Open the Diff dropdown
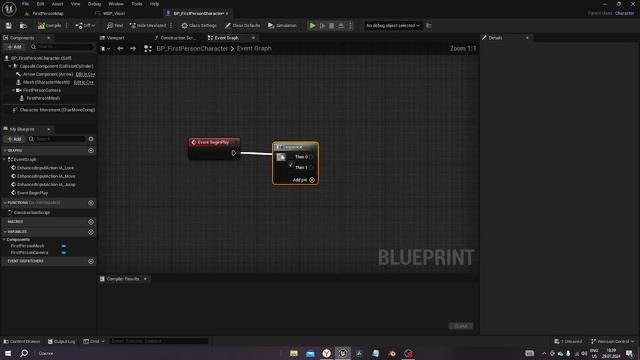Viewport: 640px width, 360px height. [x=85, y=25]
